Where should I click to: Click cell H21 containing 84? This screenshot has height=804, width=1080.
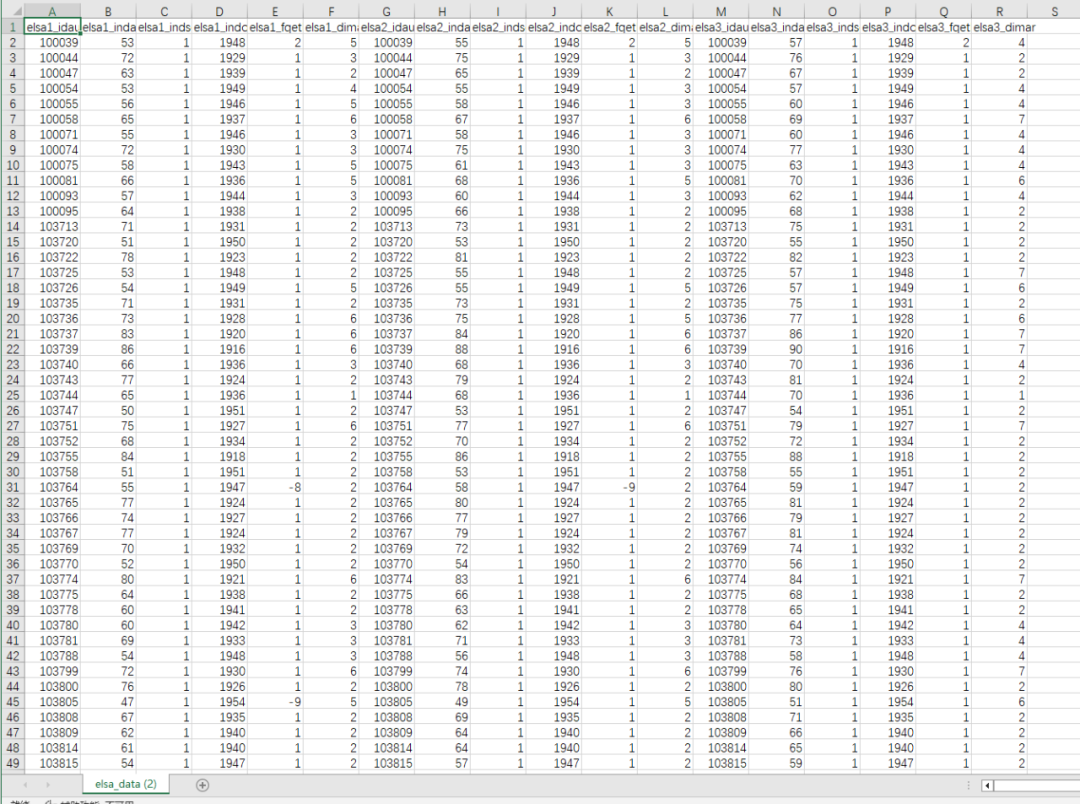442,333
